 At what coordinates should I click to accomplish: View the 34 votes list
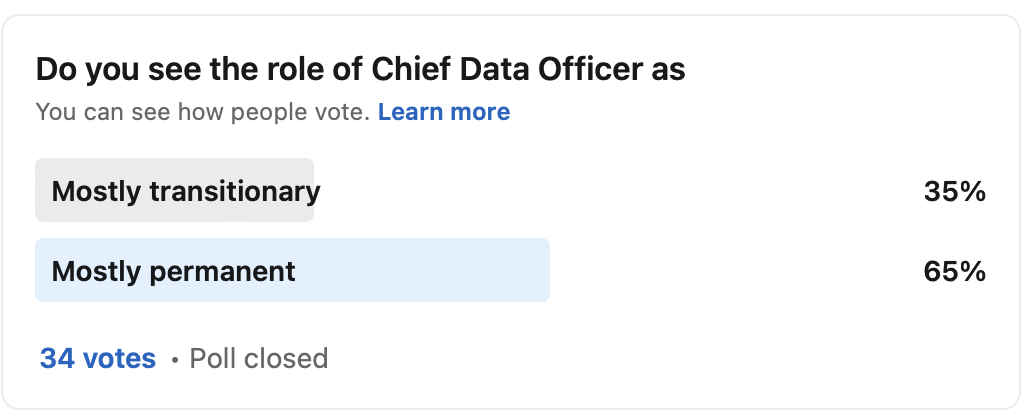pos(98,358)
